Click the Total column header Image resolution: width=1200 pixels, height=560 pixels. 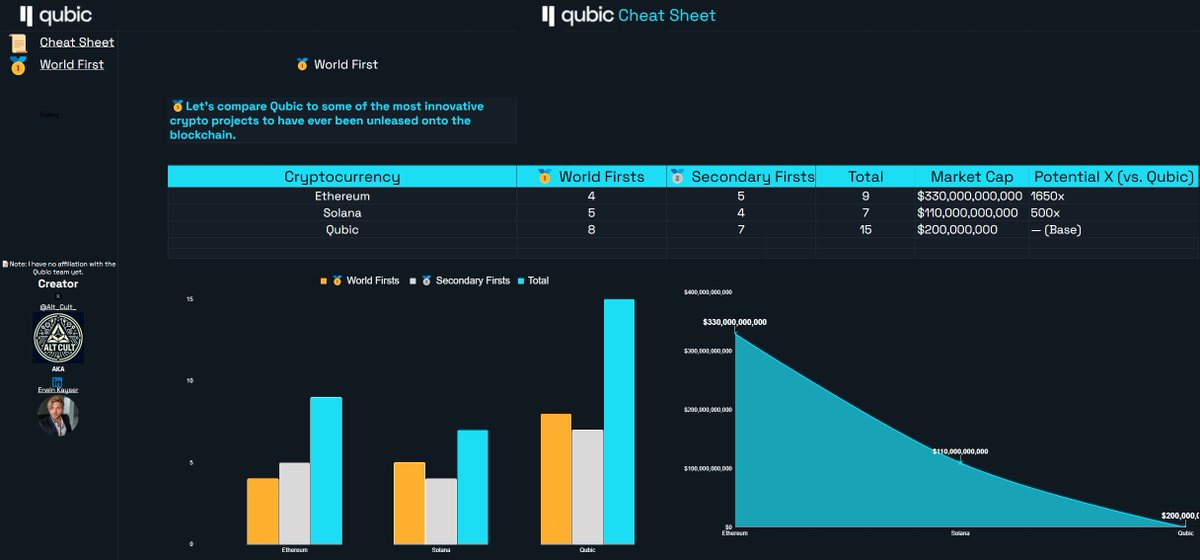[865, 177]
